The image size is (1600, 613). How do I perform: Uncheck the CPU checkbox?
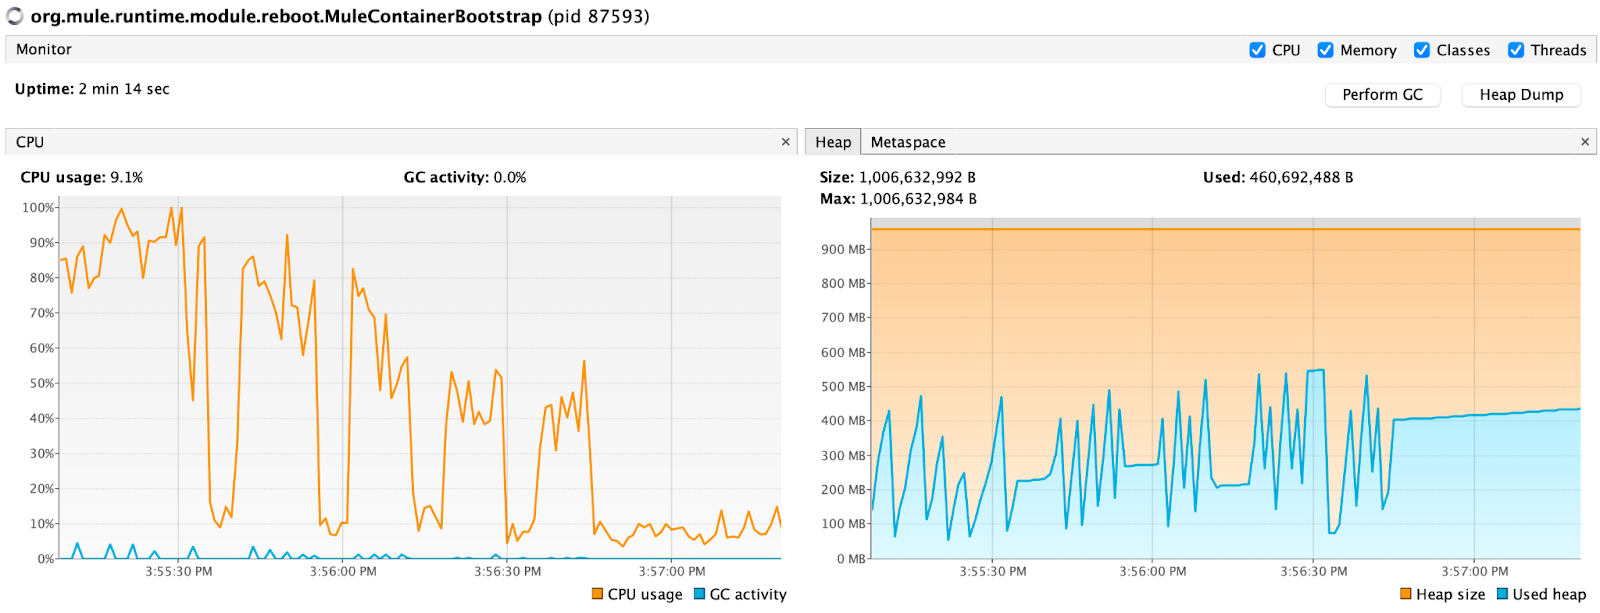(1257, 50)
